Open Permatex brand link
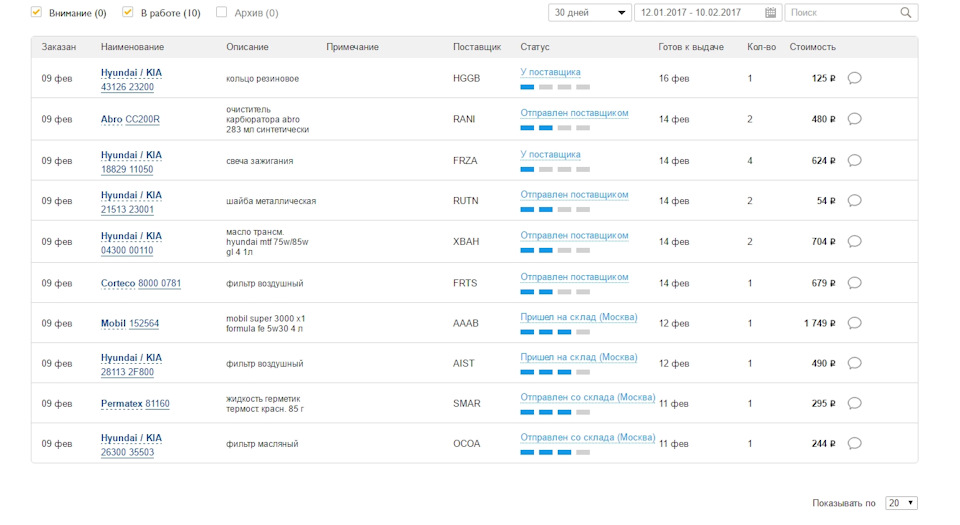This screenshot has height=525, width=960. point(121,404)
